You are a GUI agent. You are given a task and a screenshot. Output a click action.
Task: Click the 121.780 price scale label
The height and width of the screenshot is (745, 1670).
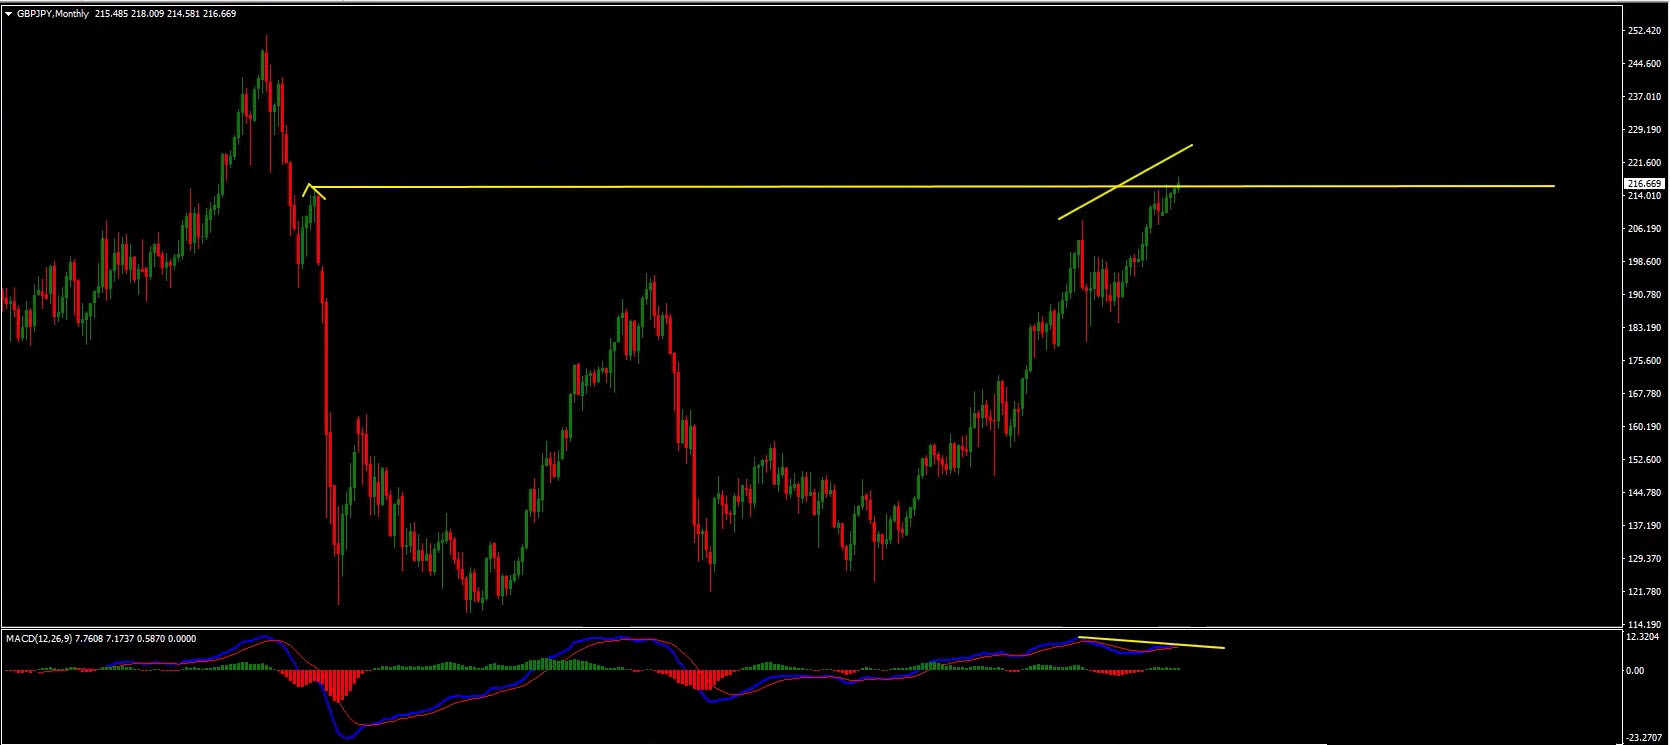pos(1645,592)
